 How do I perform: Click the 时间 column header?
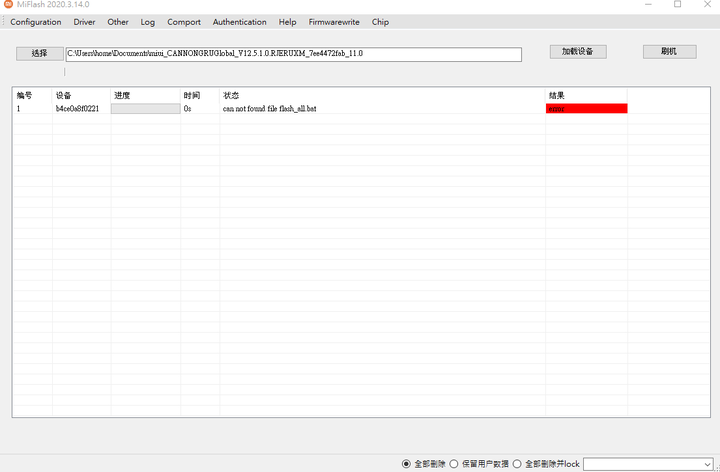coord(200,96)
